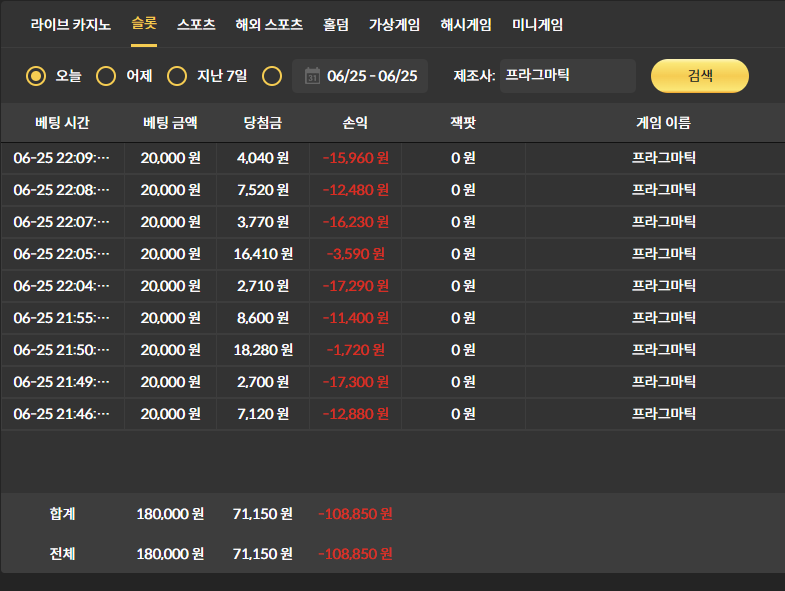Click the -16,230 원 loss value

coord(355,222)
